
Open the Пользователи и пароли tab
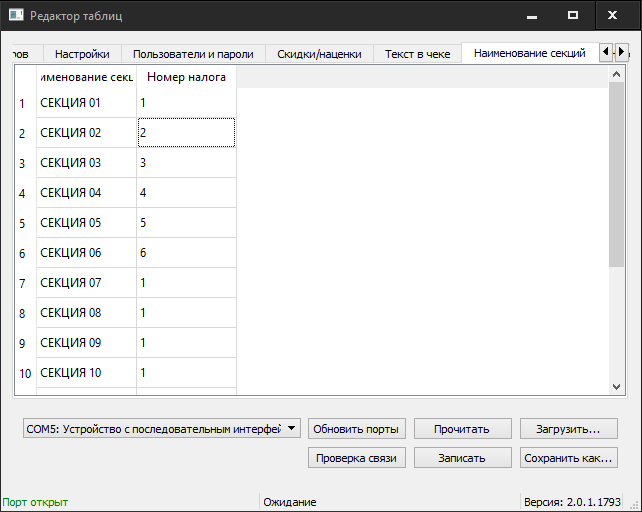click(x=193, y=54)
